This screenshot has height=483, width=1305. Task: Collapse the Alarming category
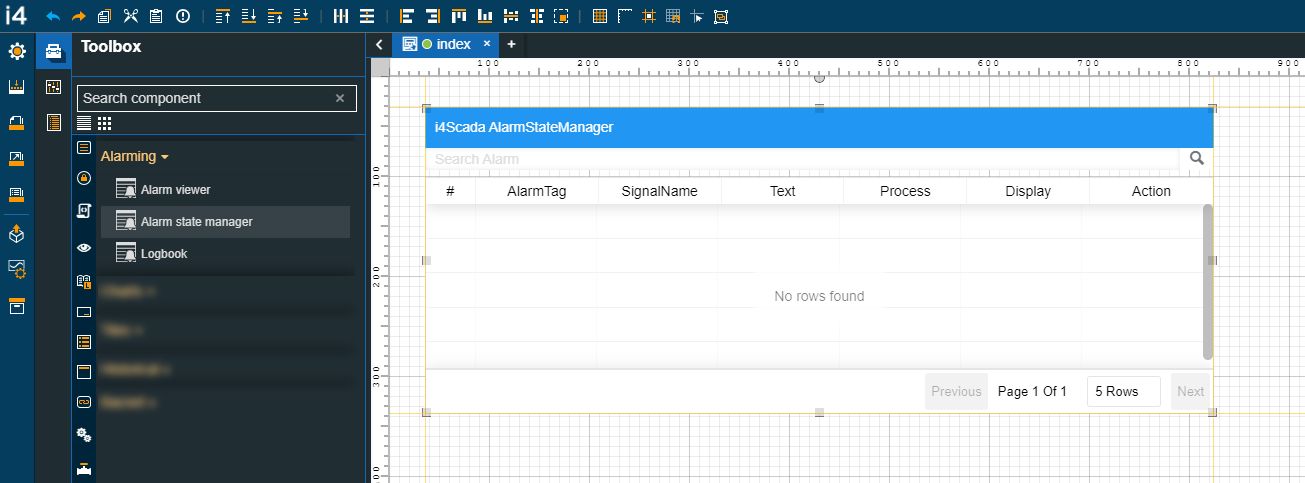pyautogui.click(x=135, y=156)
